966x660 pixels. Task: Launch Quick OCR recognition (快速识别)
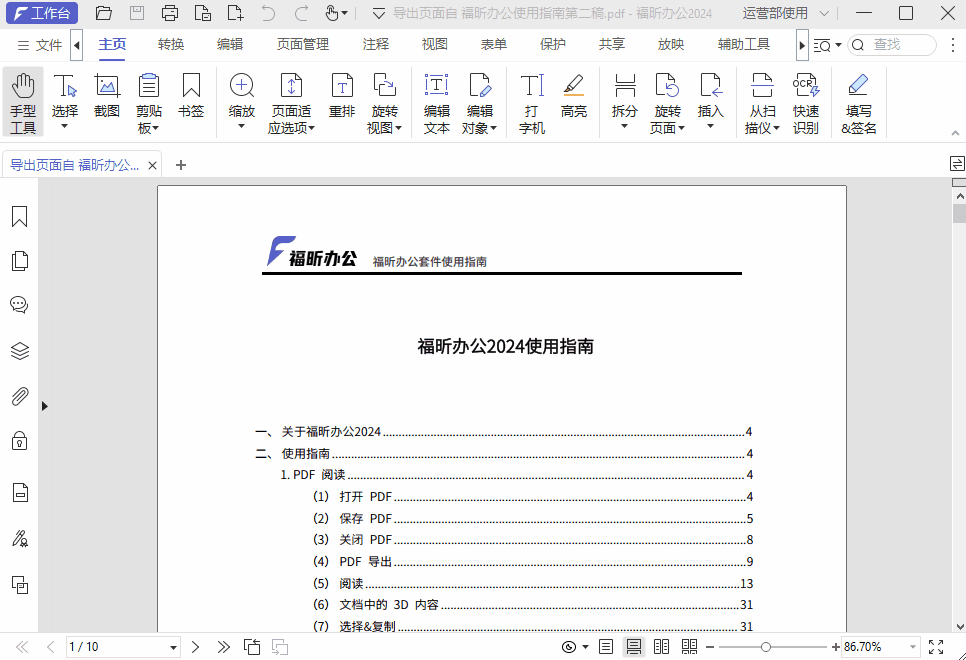coord(806,99)
